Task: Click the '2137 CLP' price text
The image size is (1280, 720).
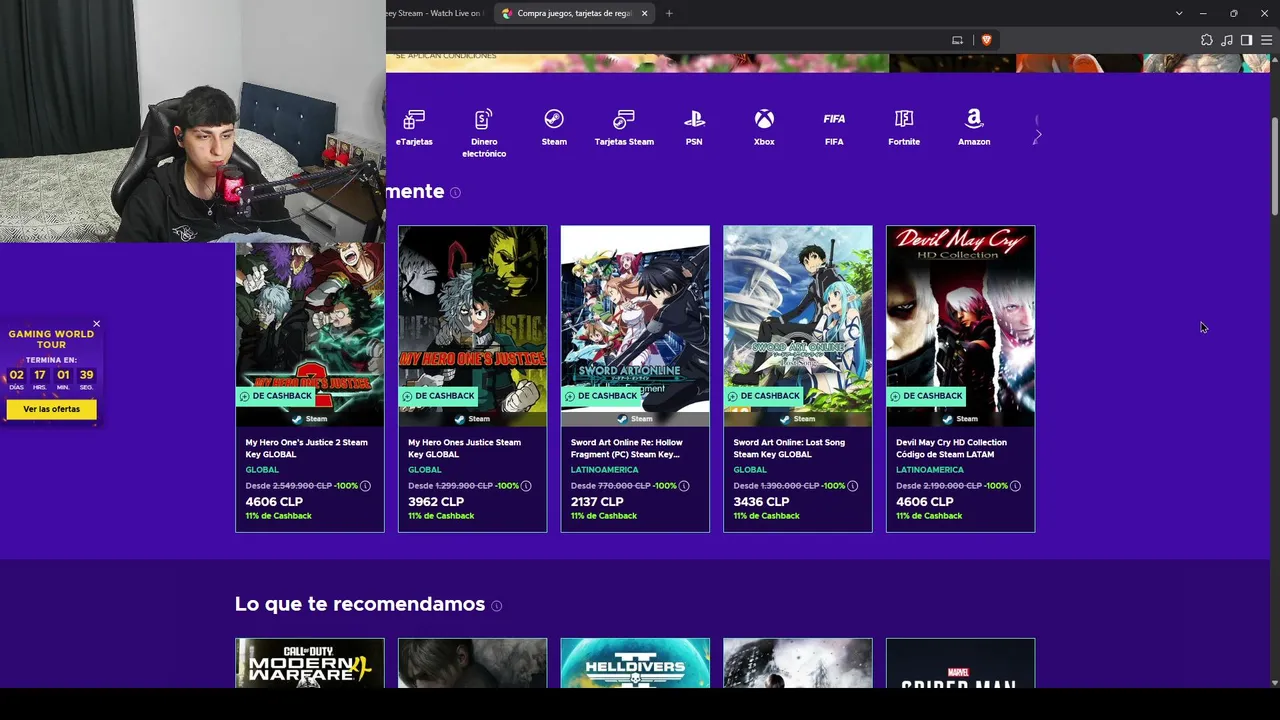Action: click(597, 502)
